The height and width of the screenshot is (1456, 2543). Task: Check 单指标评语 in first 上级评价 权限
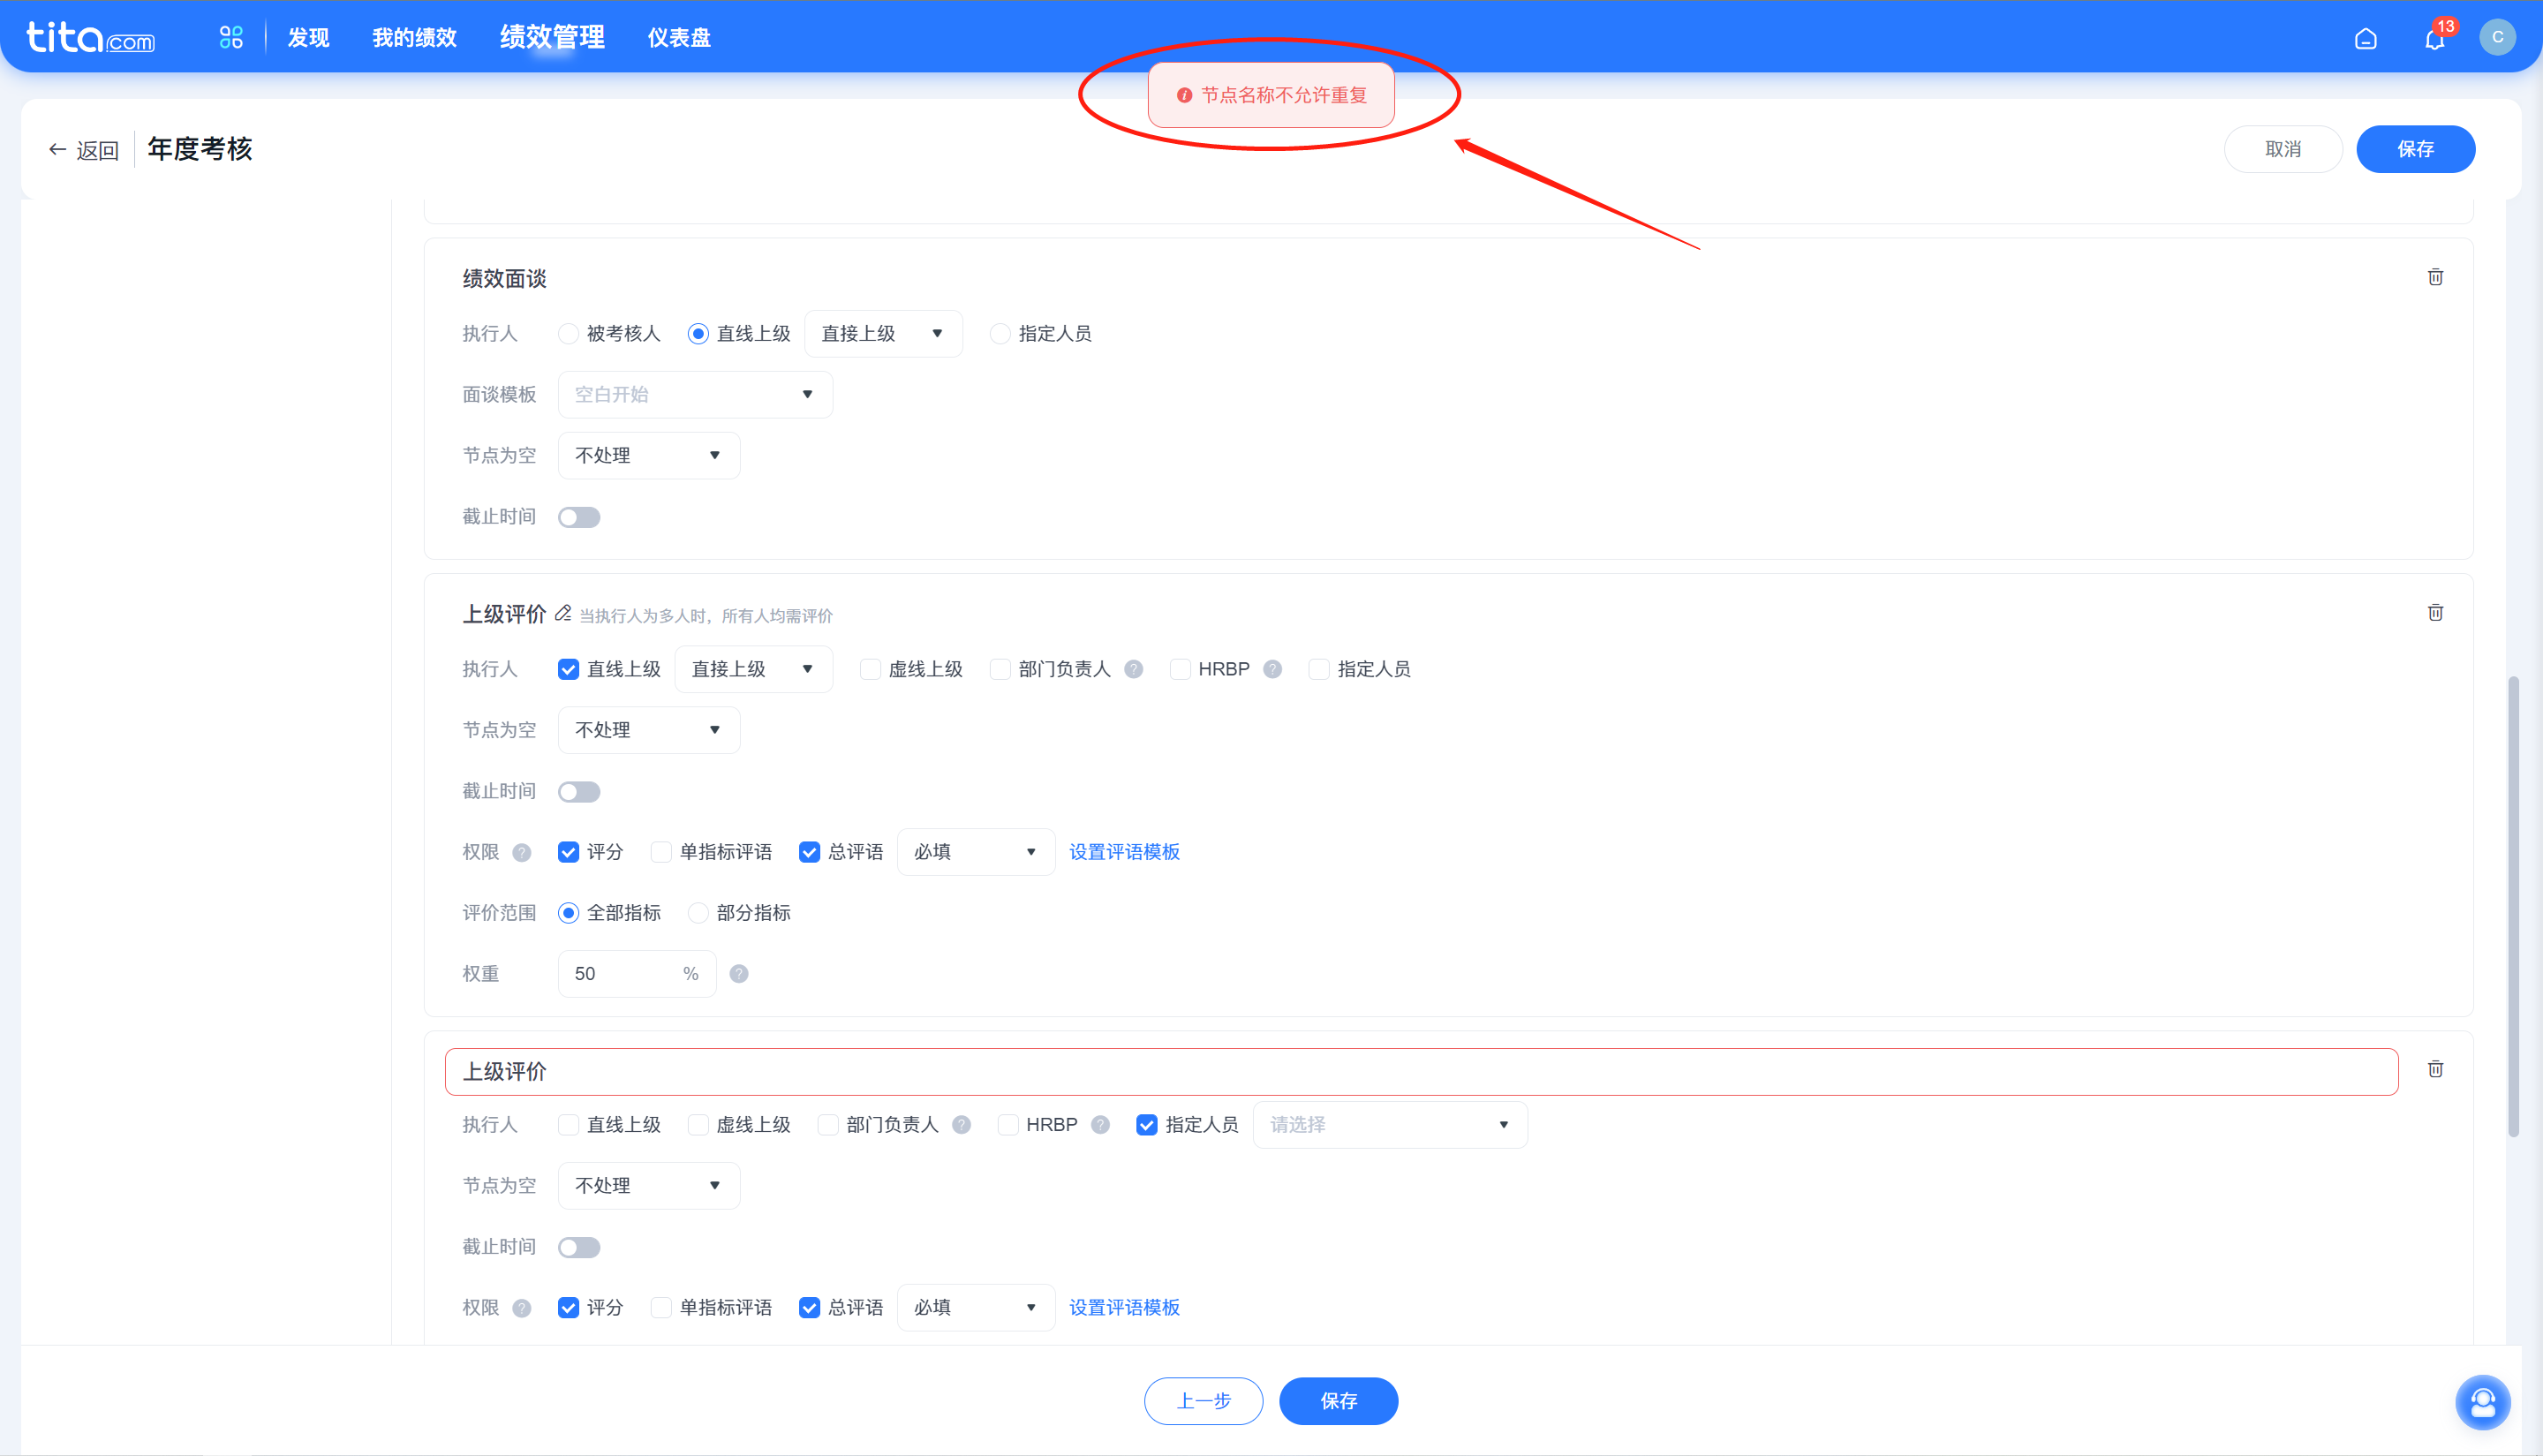coord(661,852)
